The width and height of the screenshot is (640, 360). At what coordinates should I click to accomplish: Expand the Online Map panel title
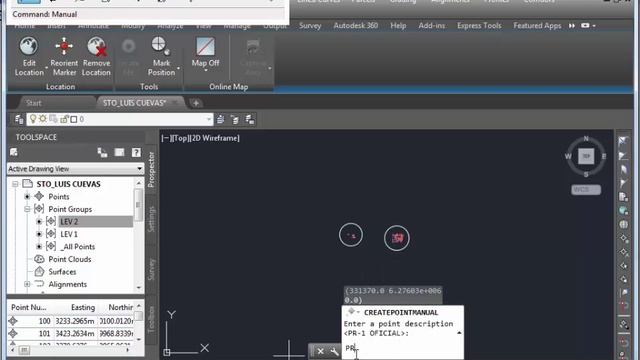point(229,87)
